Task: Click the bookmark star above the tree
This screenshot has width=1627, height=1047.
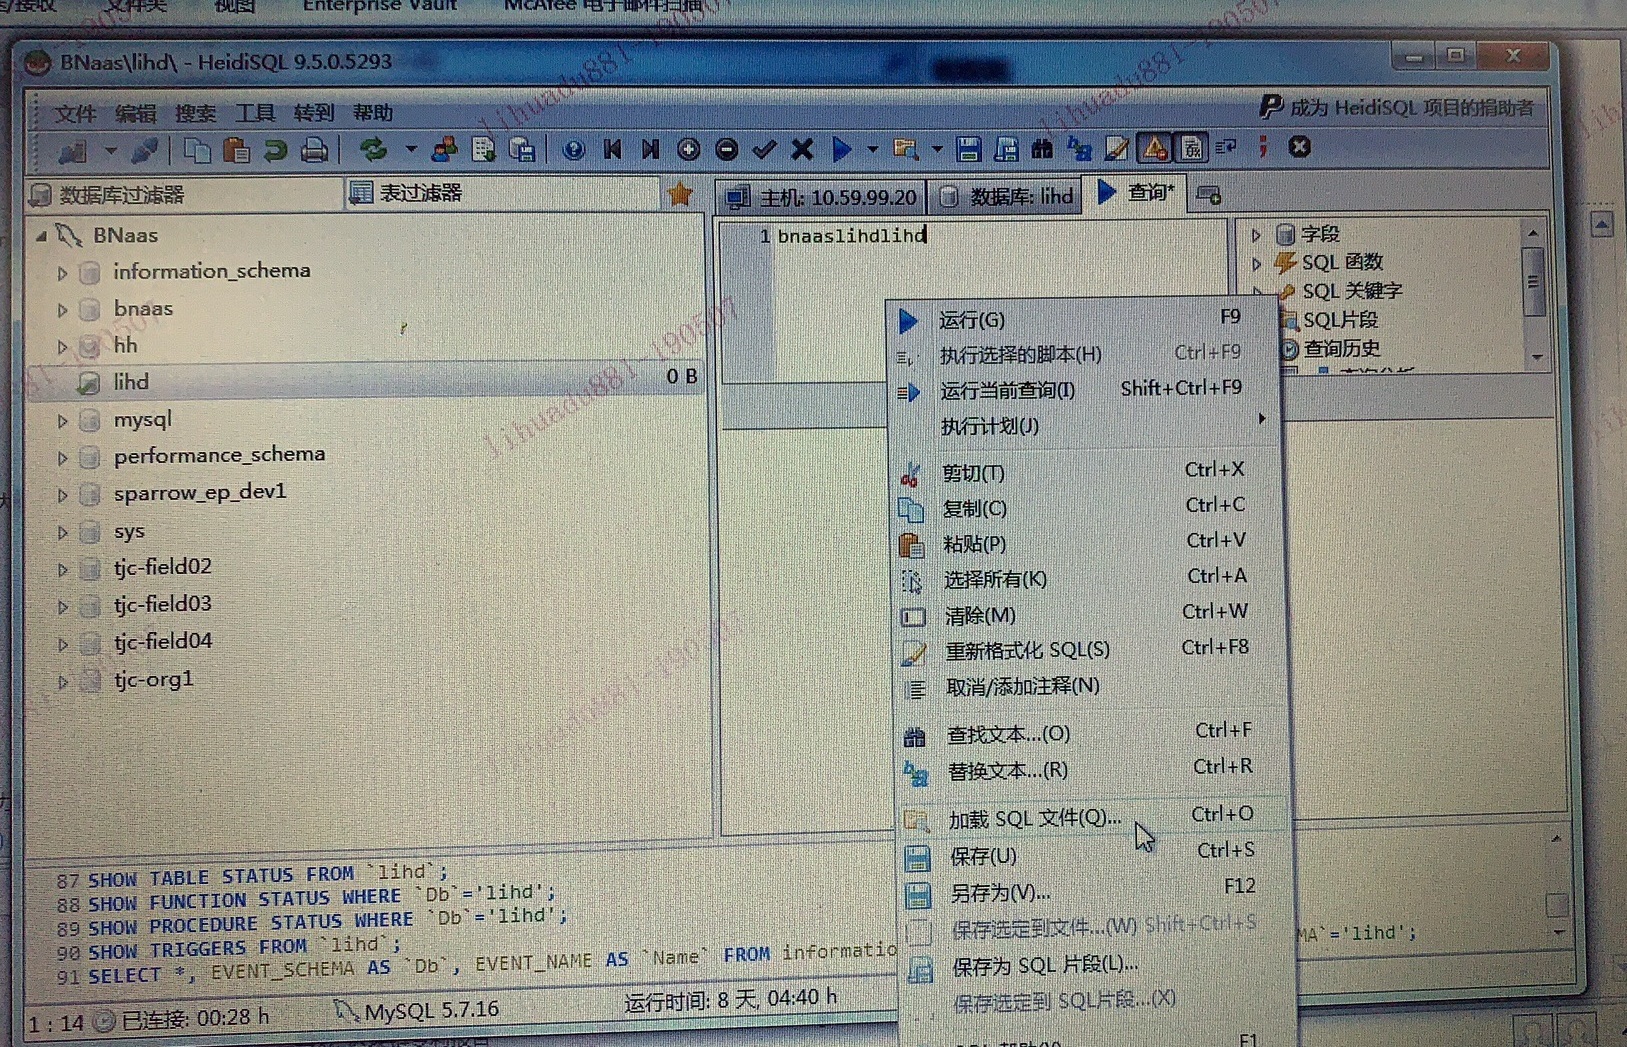Action: point(681,194)
